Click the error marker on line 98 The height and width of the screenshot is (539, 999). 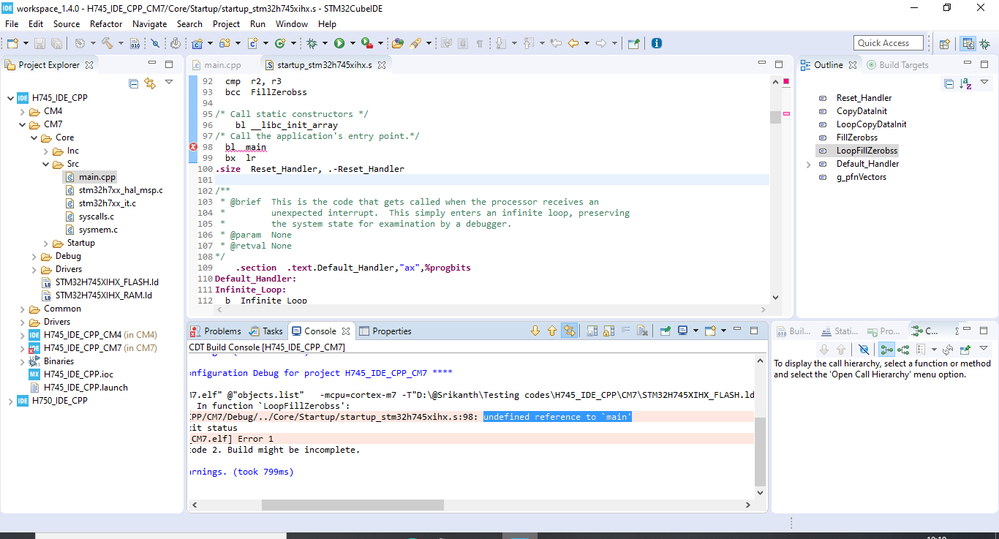pyautogui.click(x=193, y=147)
